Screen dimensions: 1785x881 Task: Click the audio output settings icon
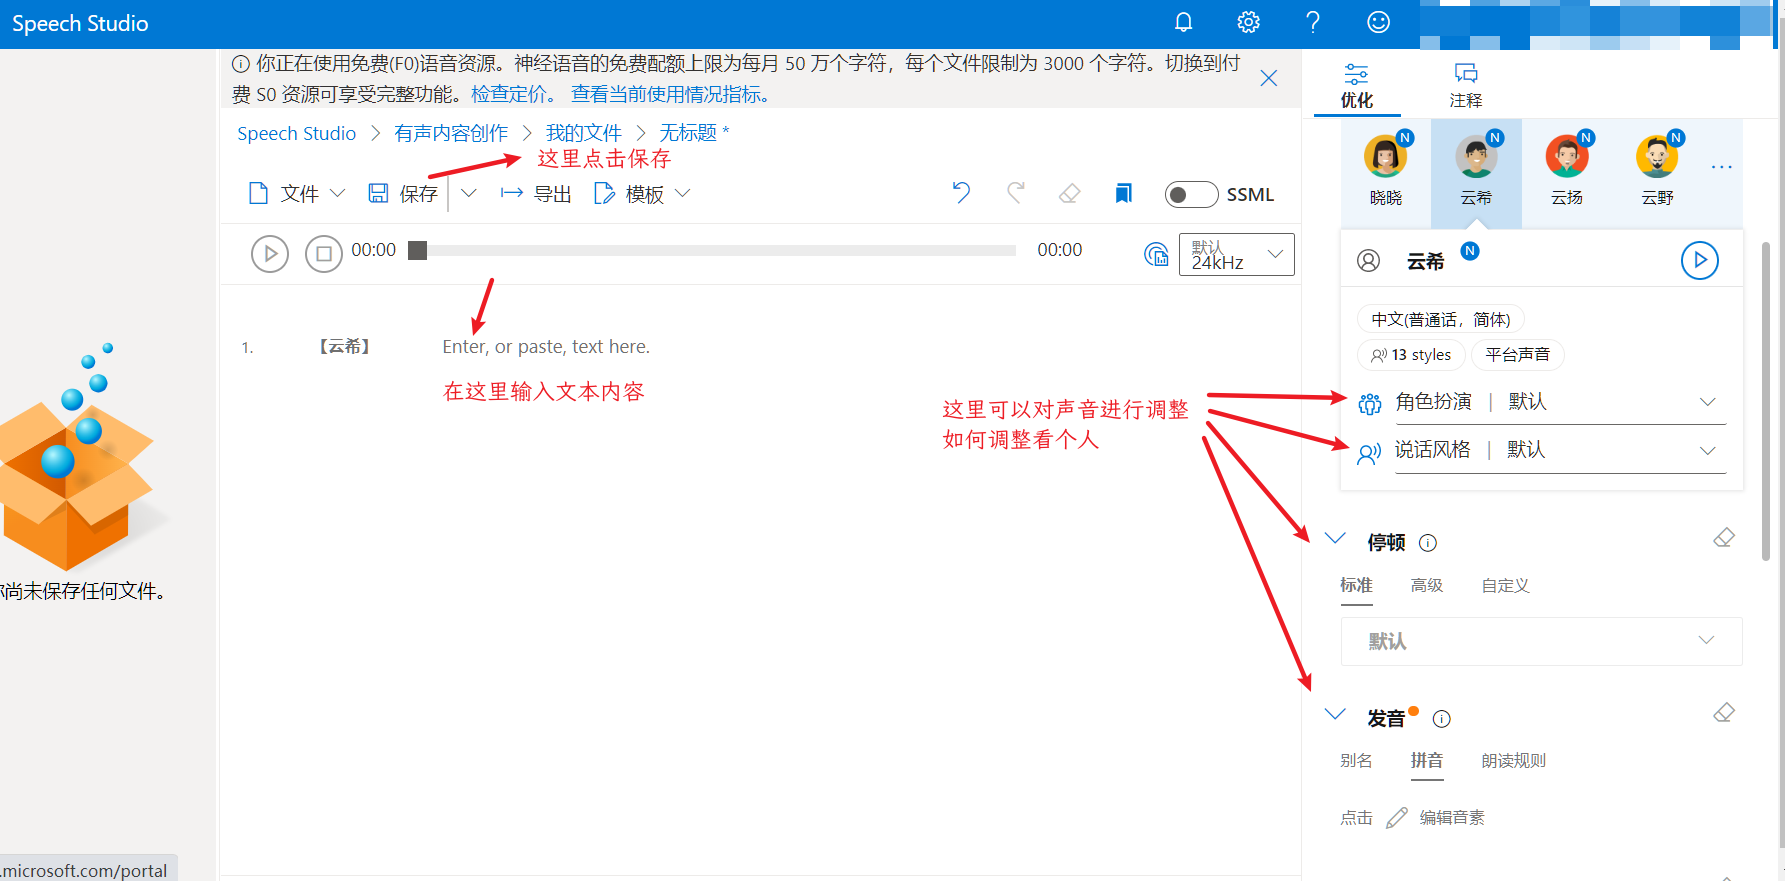tap(1156, 254)
